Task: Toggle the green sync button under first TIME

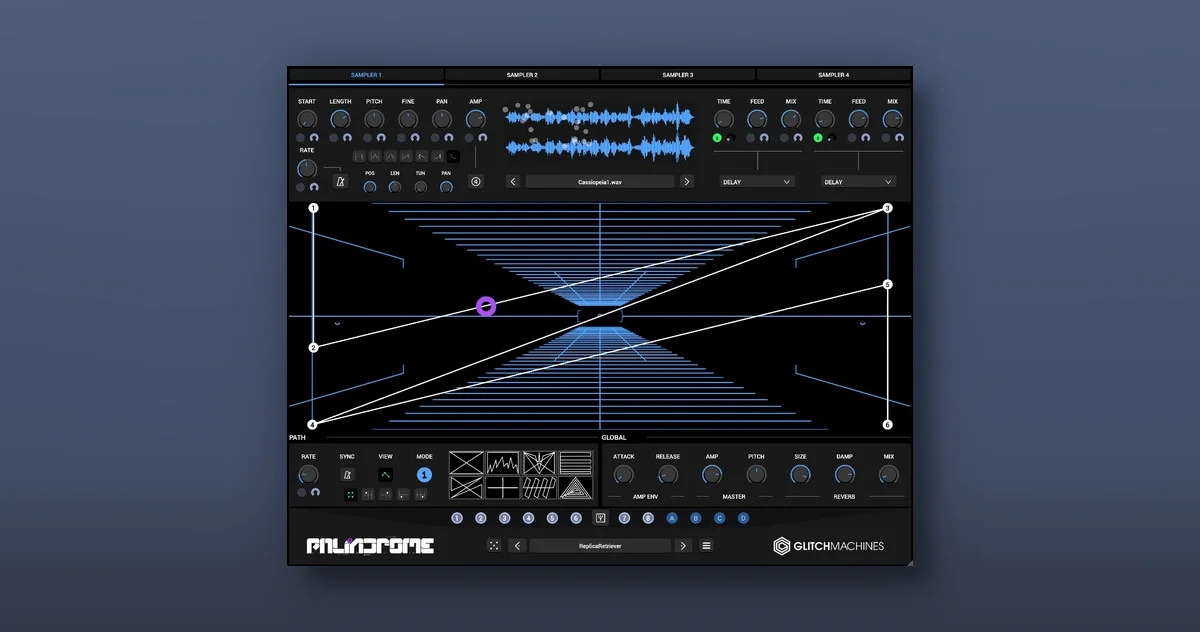Action: (x=717, y=138)
